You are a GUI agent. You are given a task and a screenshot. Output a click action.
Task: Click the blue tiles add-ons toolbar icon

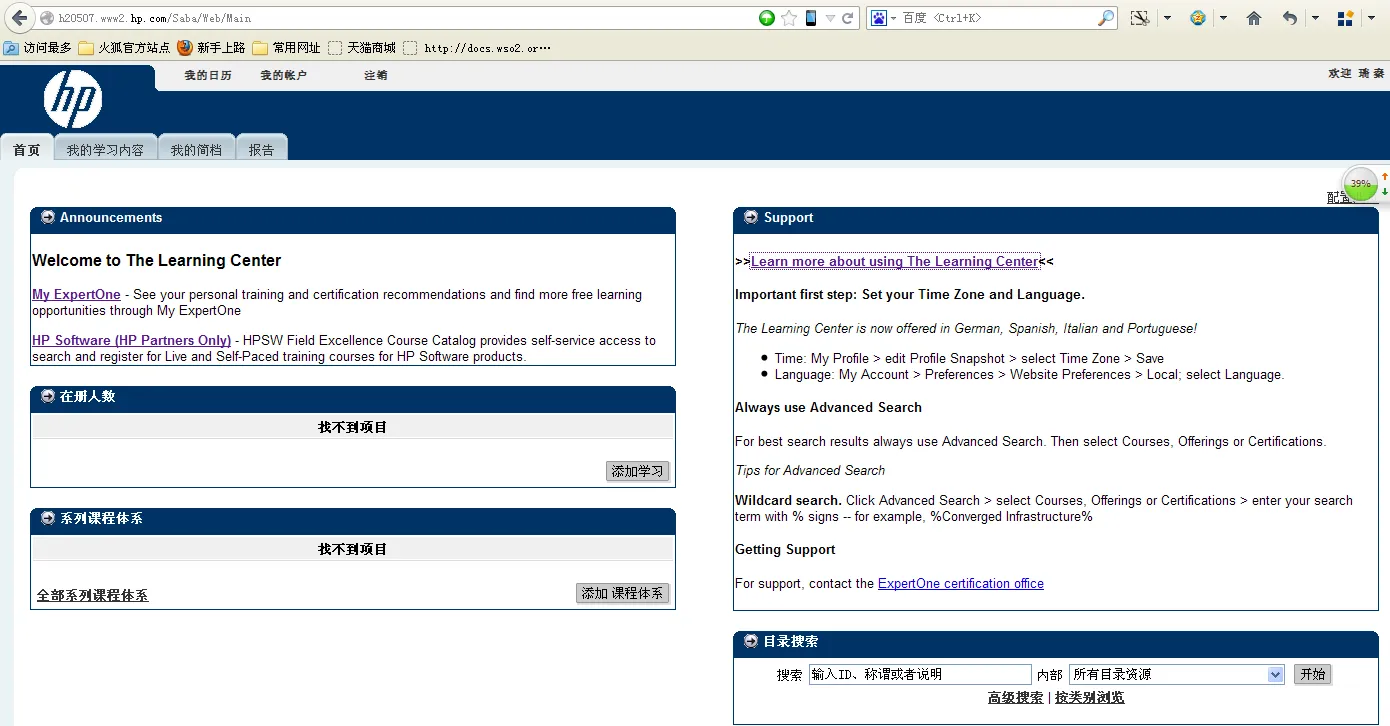tap(1346, 18)
